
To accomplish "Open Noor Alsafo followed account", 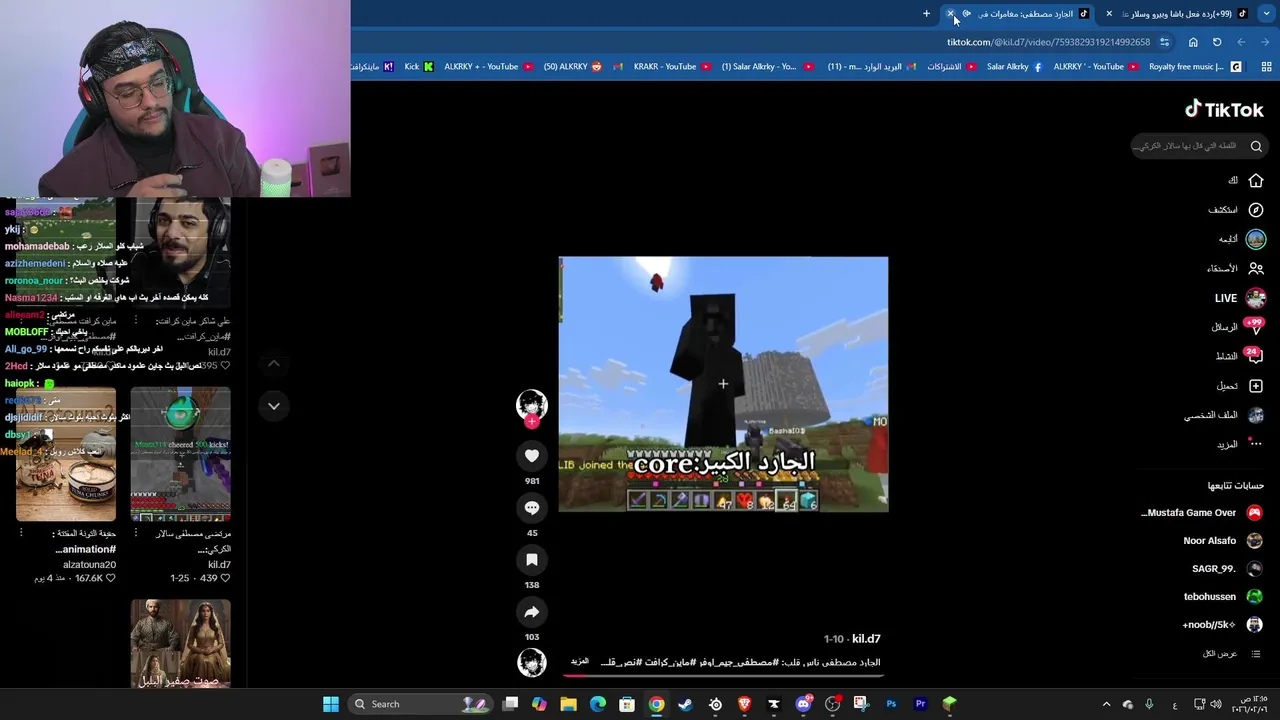I will [x=1223, y=541].
